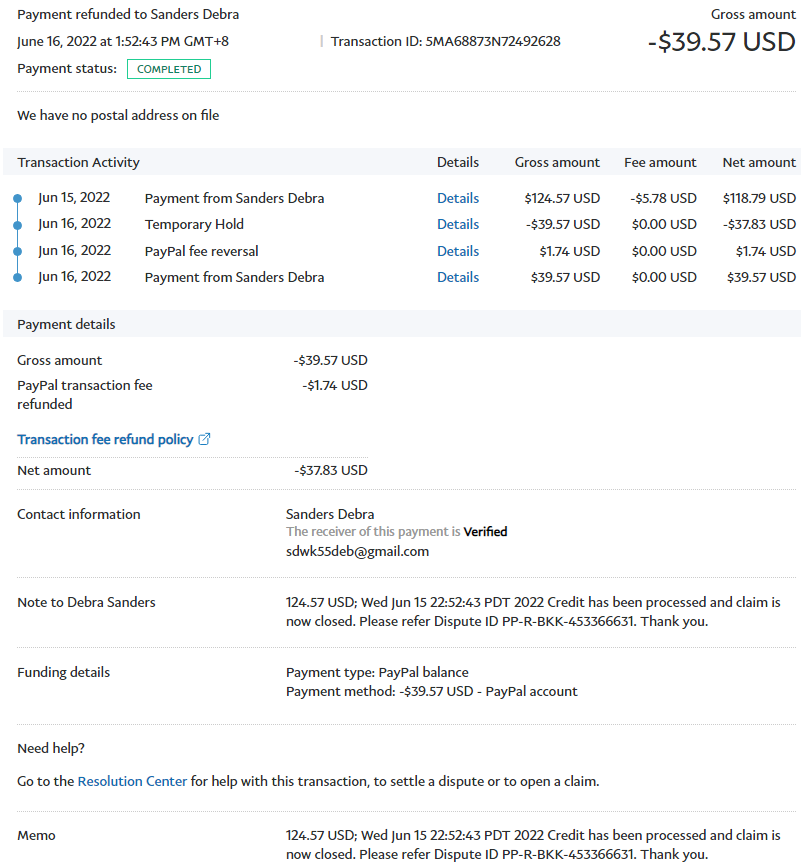The height and width of the screenshot is (866, 801).
Task: Click the COMPLETED payment status badge
Action: coord(169,69)
